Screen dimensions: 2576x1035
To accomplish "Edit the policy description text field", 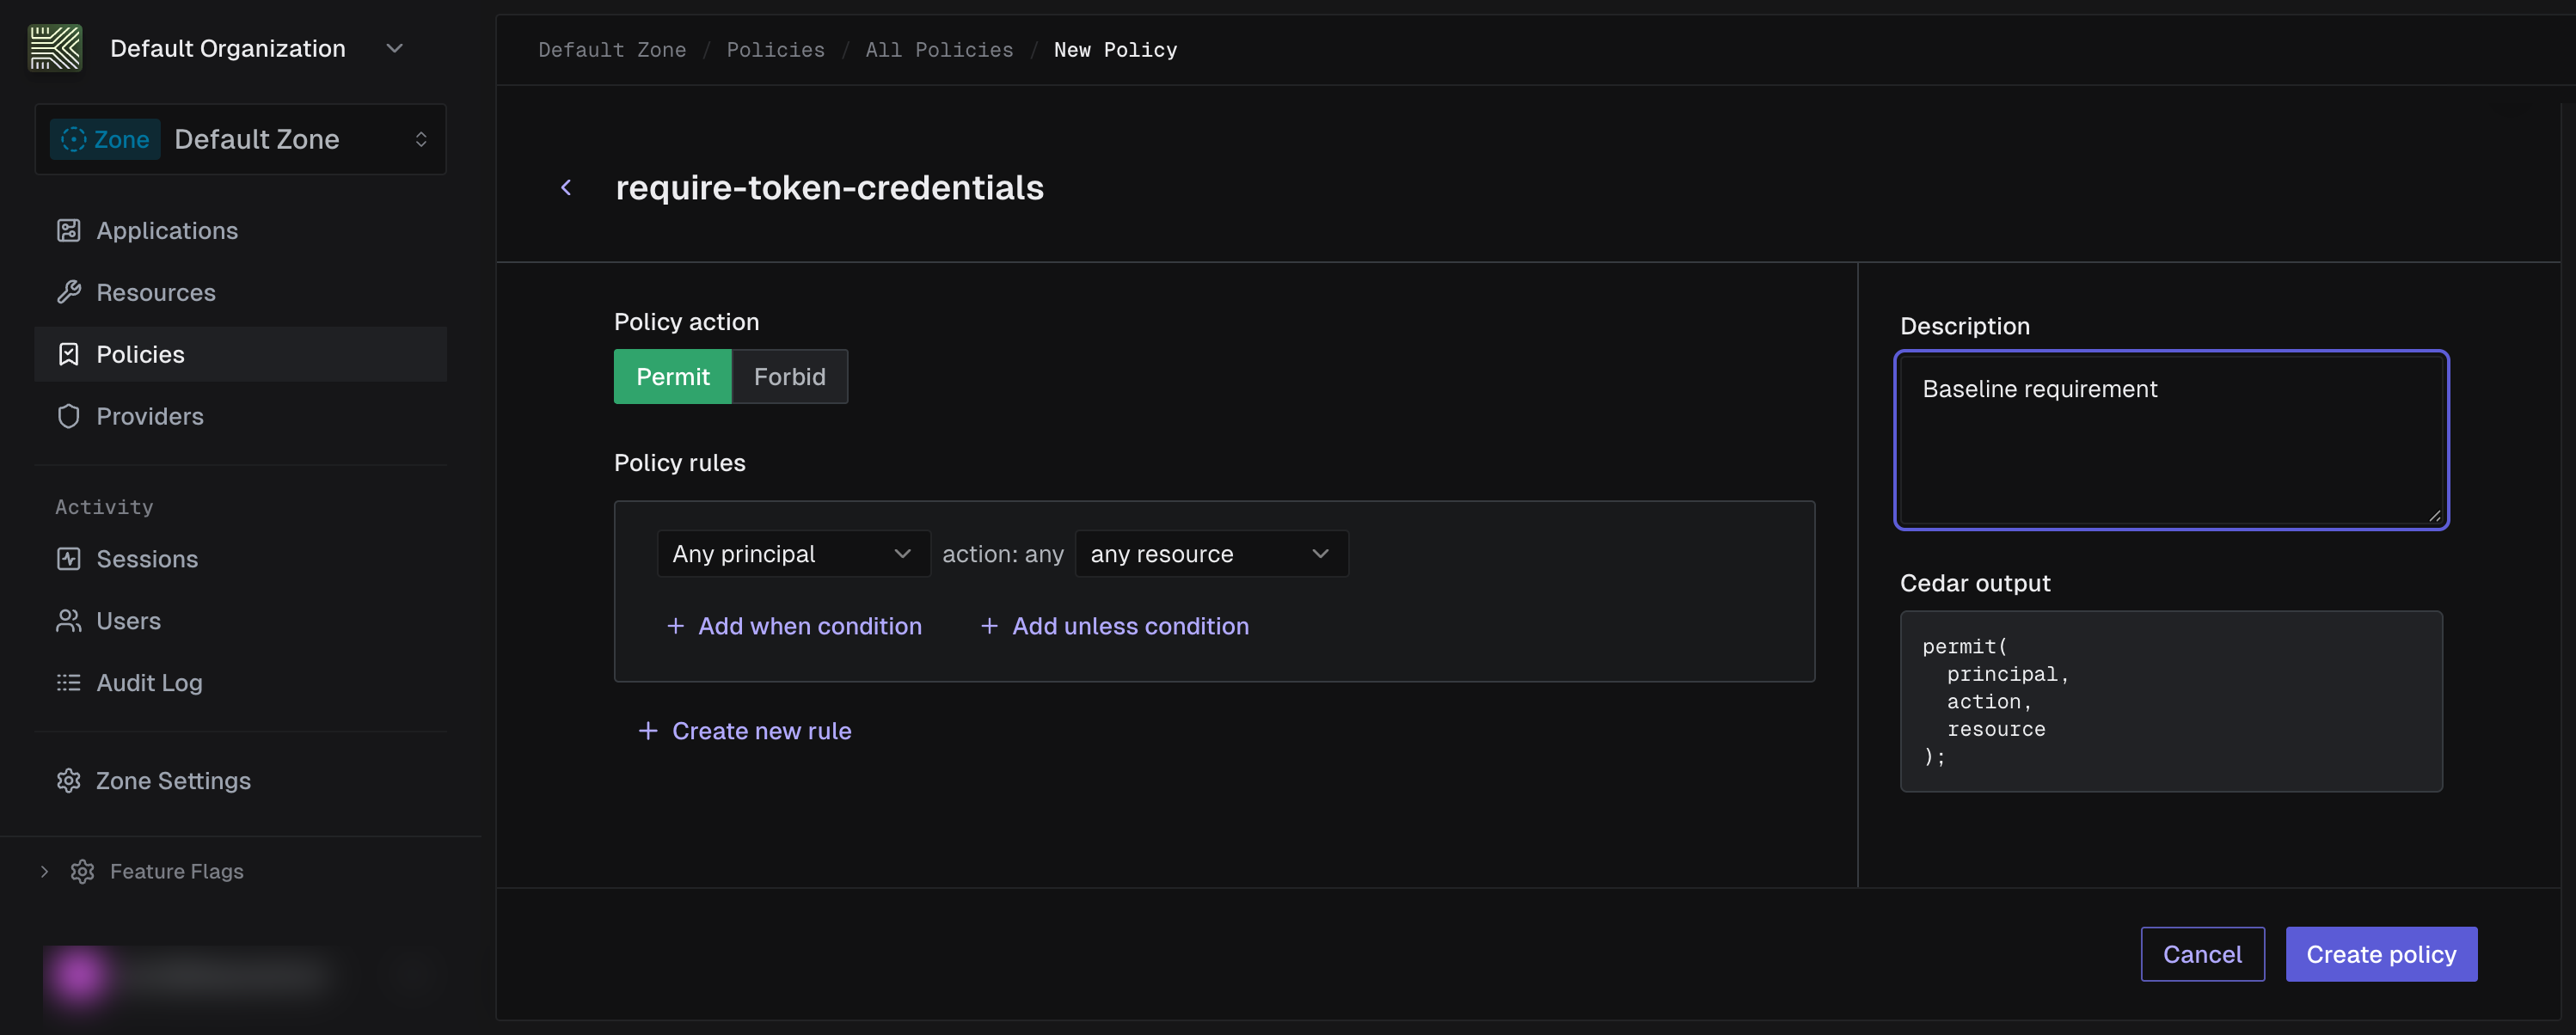I will [x=2170, y=440].
